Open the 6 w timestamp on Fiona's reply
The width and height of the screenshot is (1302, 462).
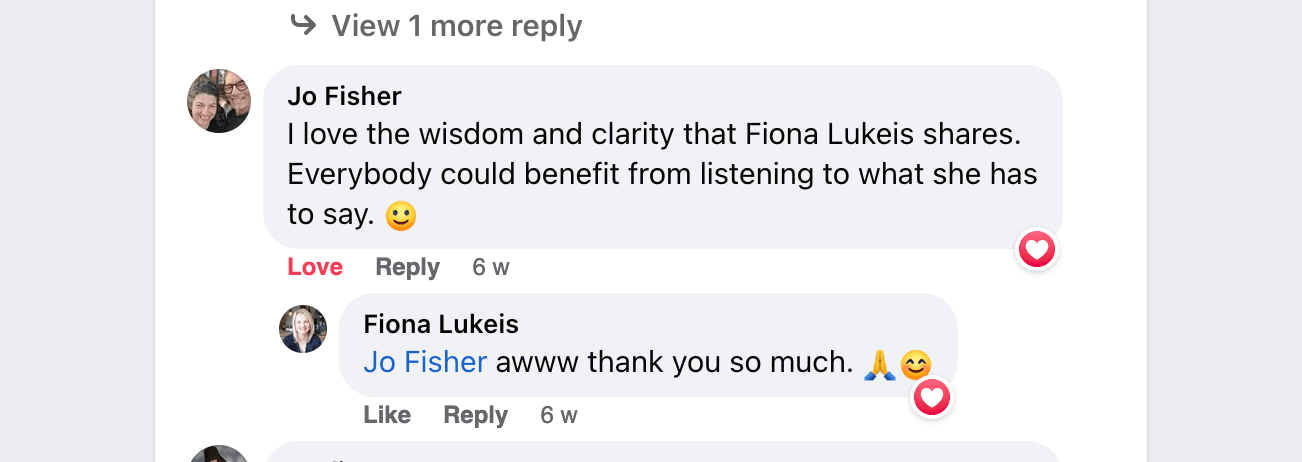click(559, 415)
